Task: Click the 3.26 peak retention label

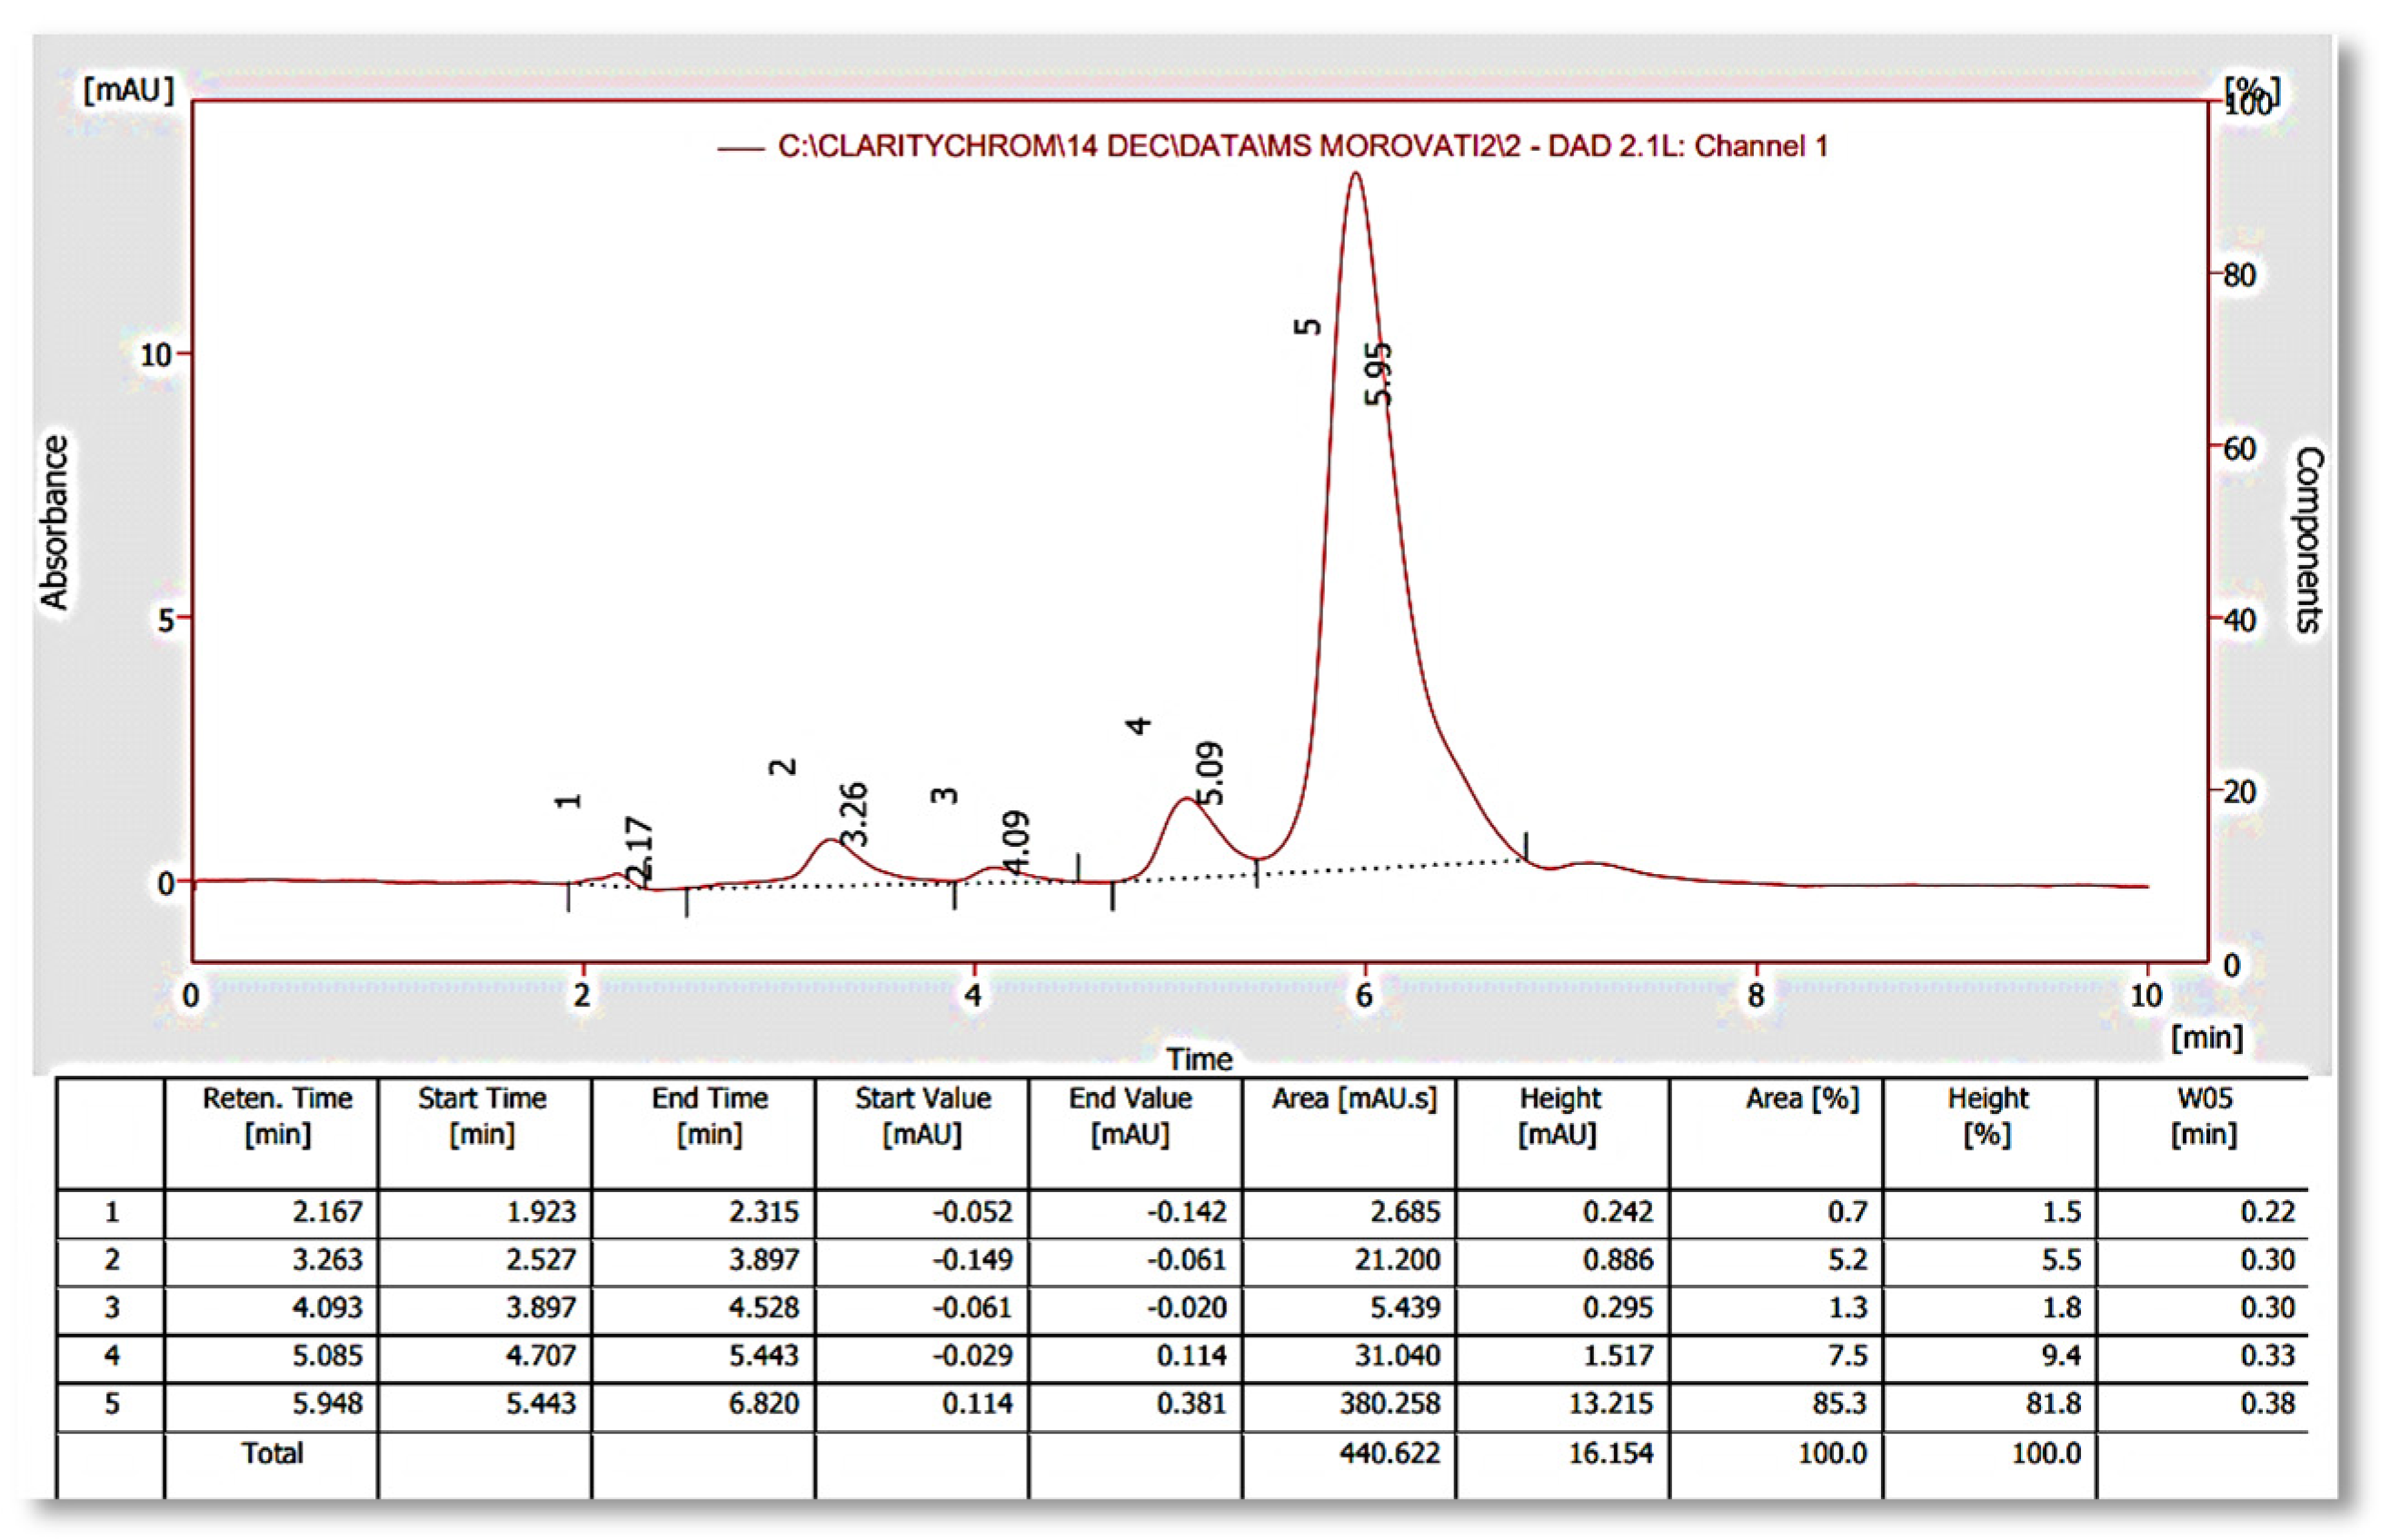Action: click(853, 815)
